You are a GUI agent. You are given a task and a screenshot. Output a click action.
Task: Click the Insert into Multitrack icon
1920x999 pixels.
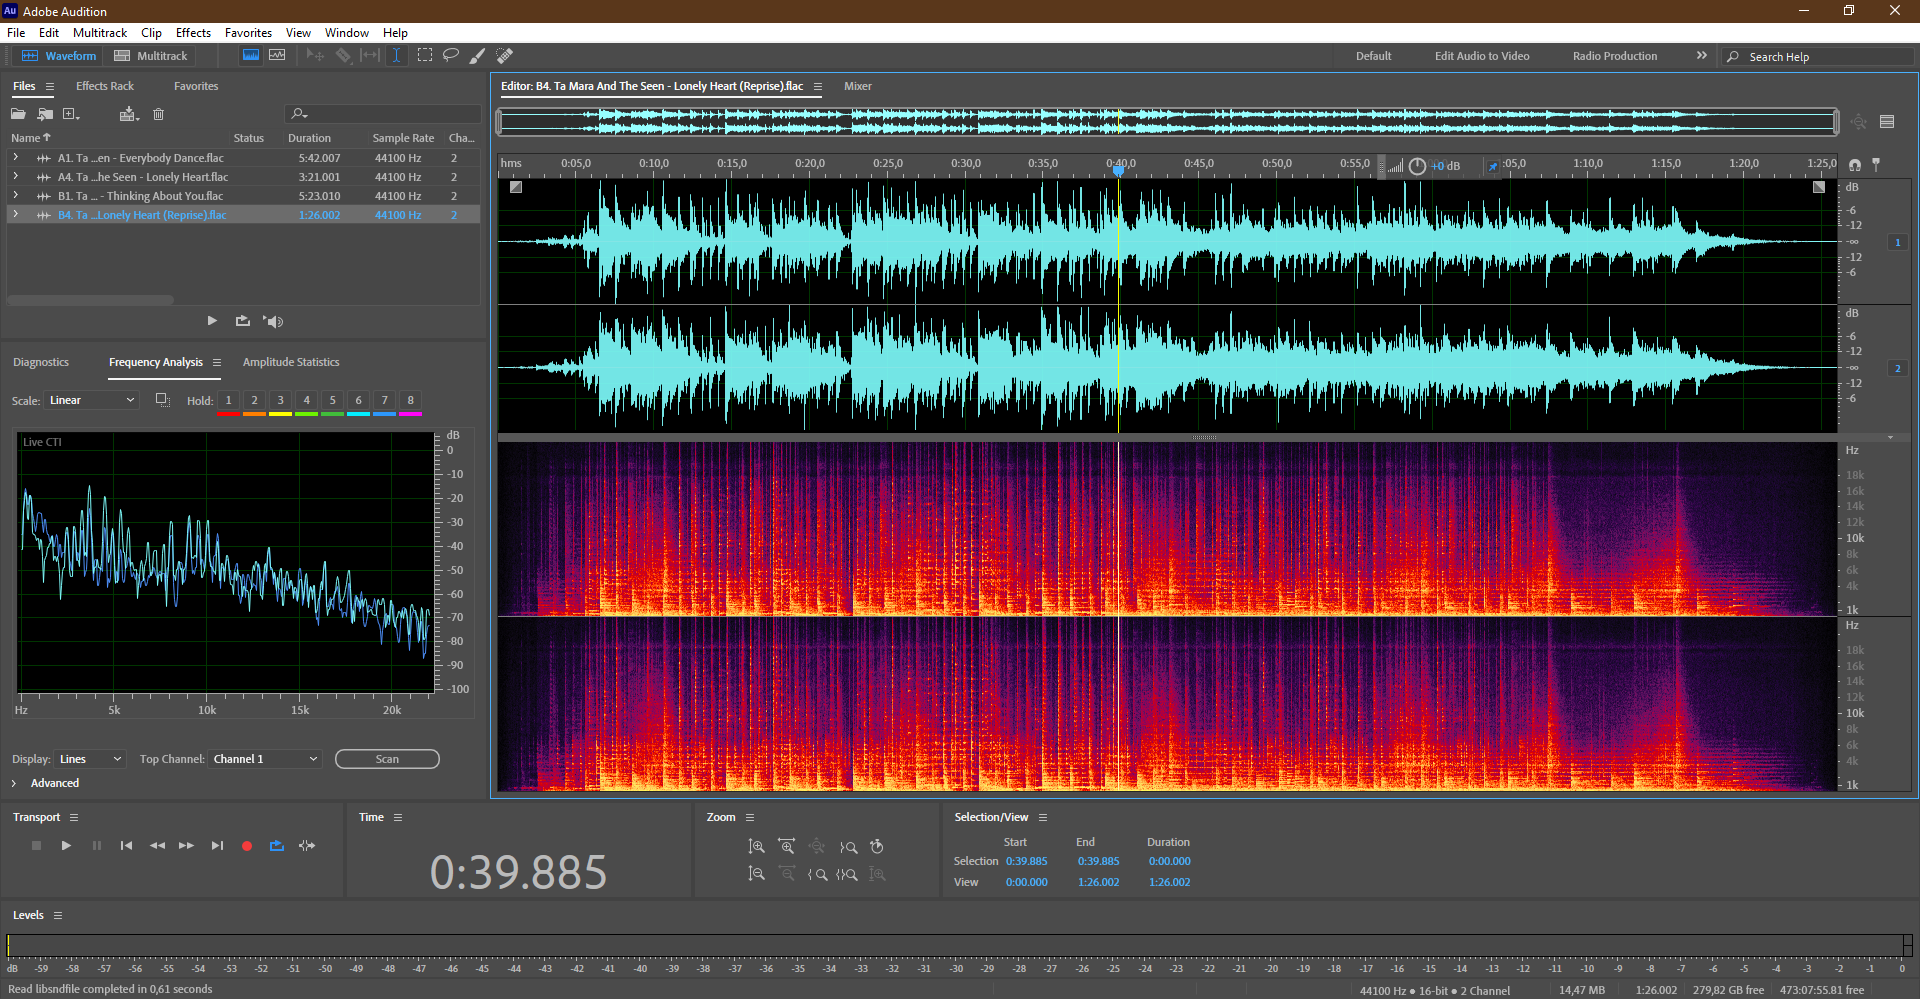pos(128,114)
